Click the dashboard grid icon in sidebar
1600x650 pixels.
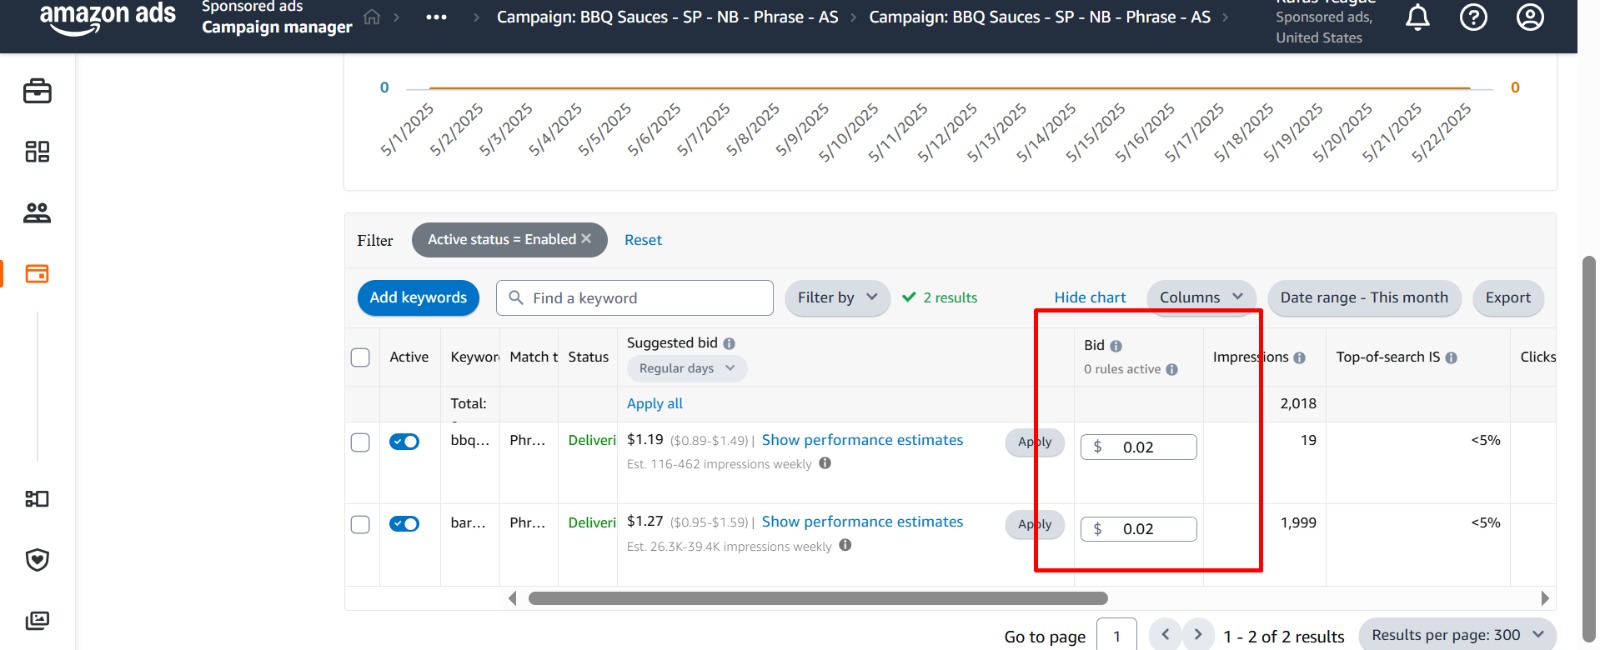point(37,152)
